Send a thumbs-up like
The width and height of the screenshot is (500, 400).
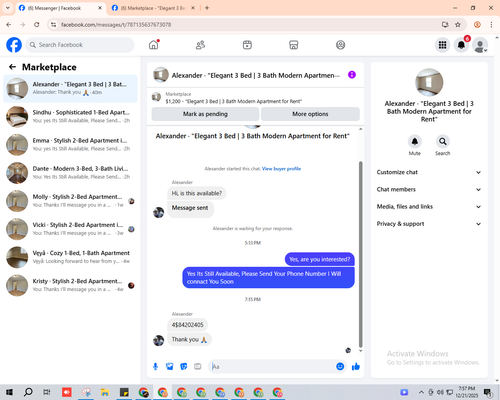(x=356, y=367)
